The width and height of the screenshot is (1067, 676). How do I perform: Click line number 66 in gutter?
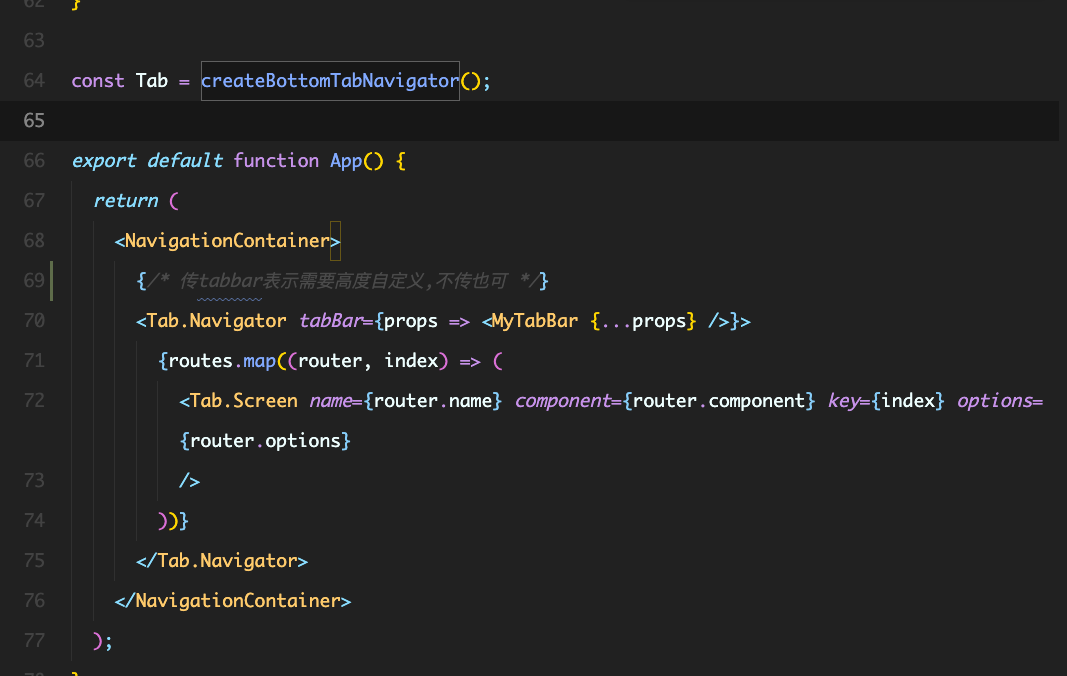tap(34, 161)
